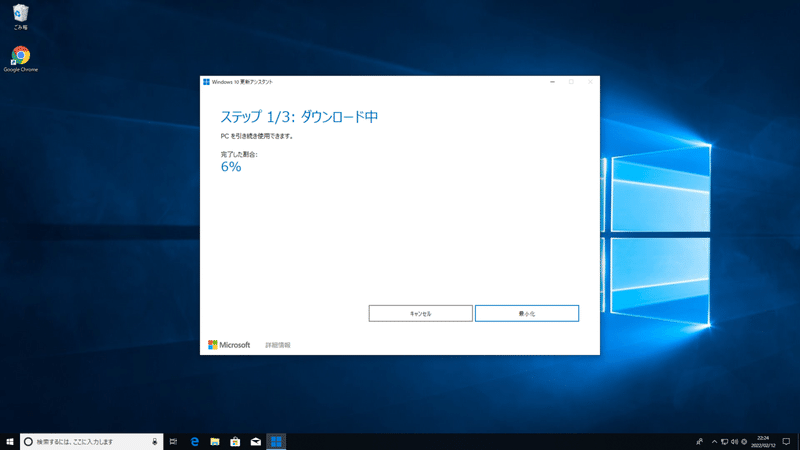This screenshot has height=450, width=800.
Task: Click the People icon in the system tray
Action: [699, 441]
